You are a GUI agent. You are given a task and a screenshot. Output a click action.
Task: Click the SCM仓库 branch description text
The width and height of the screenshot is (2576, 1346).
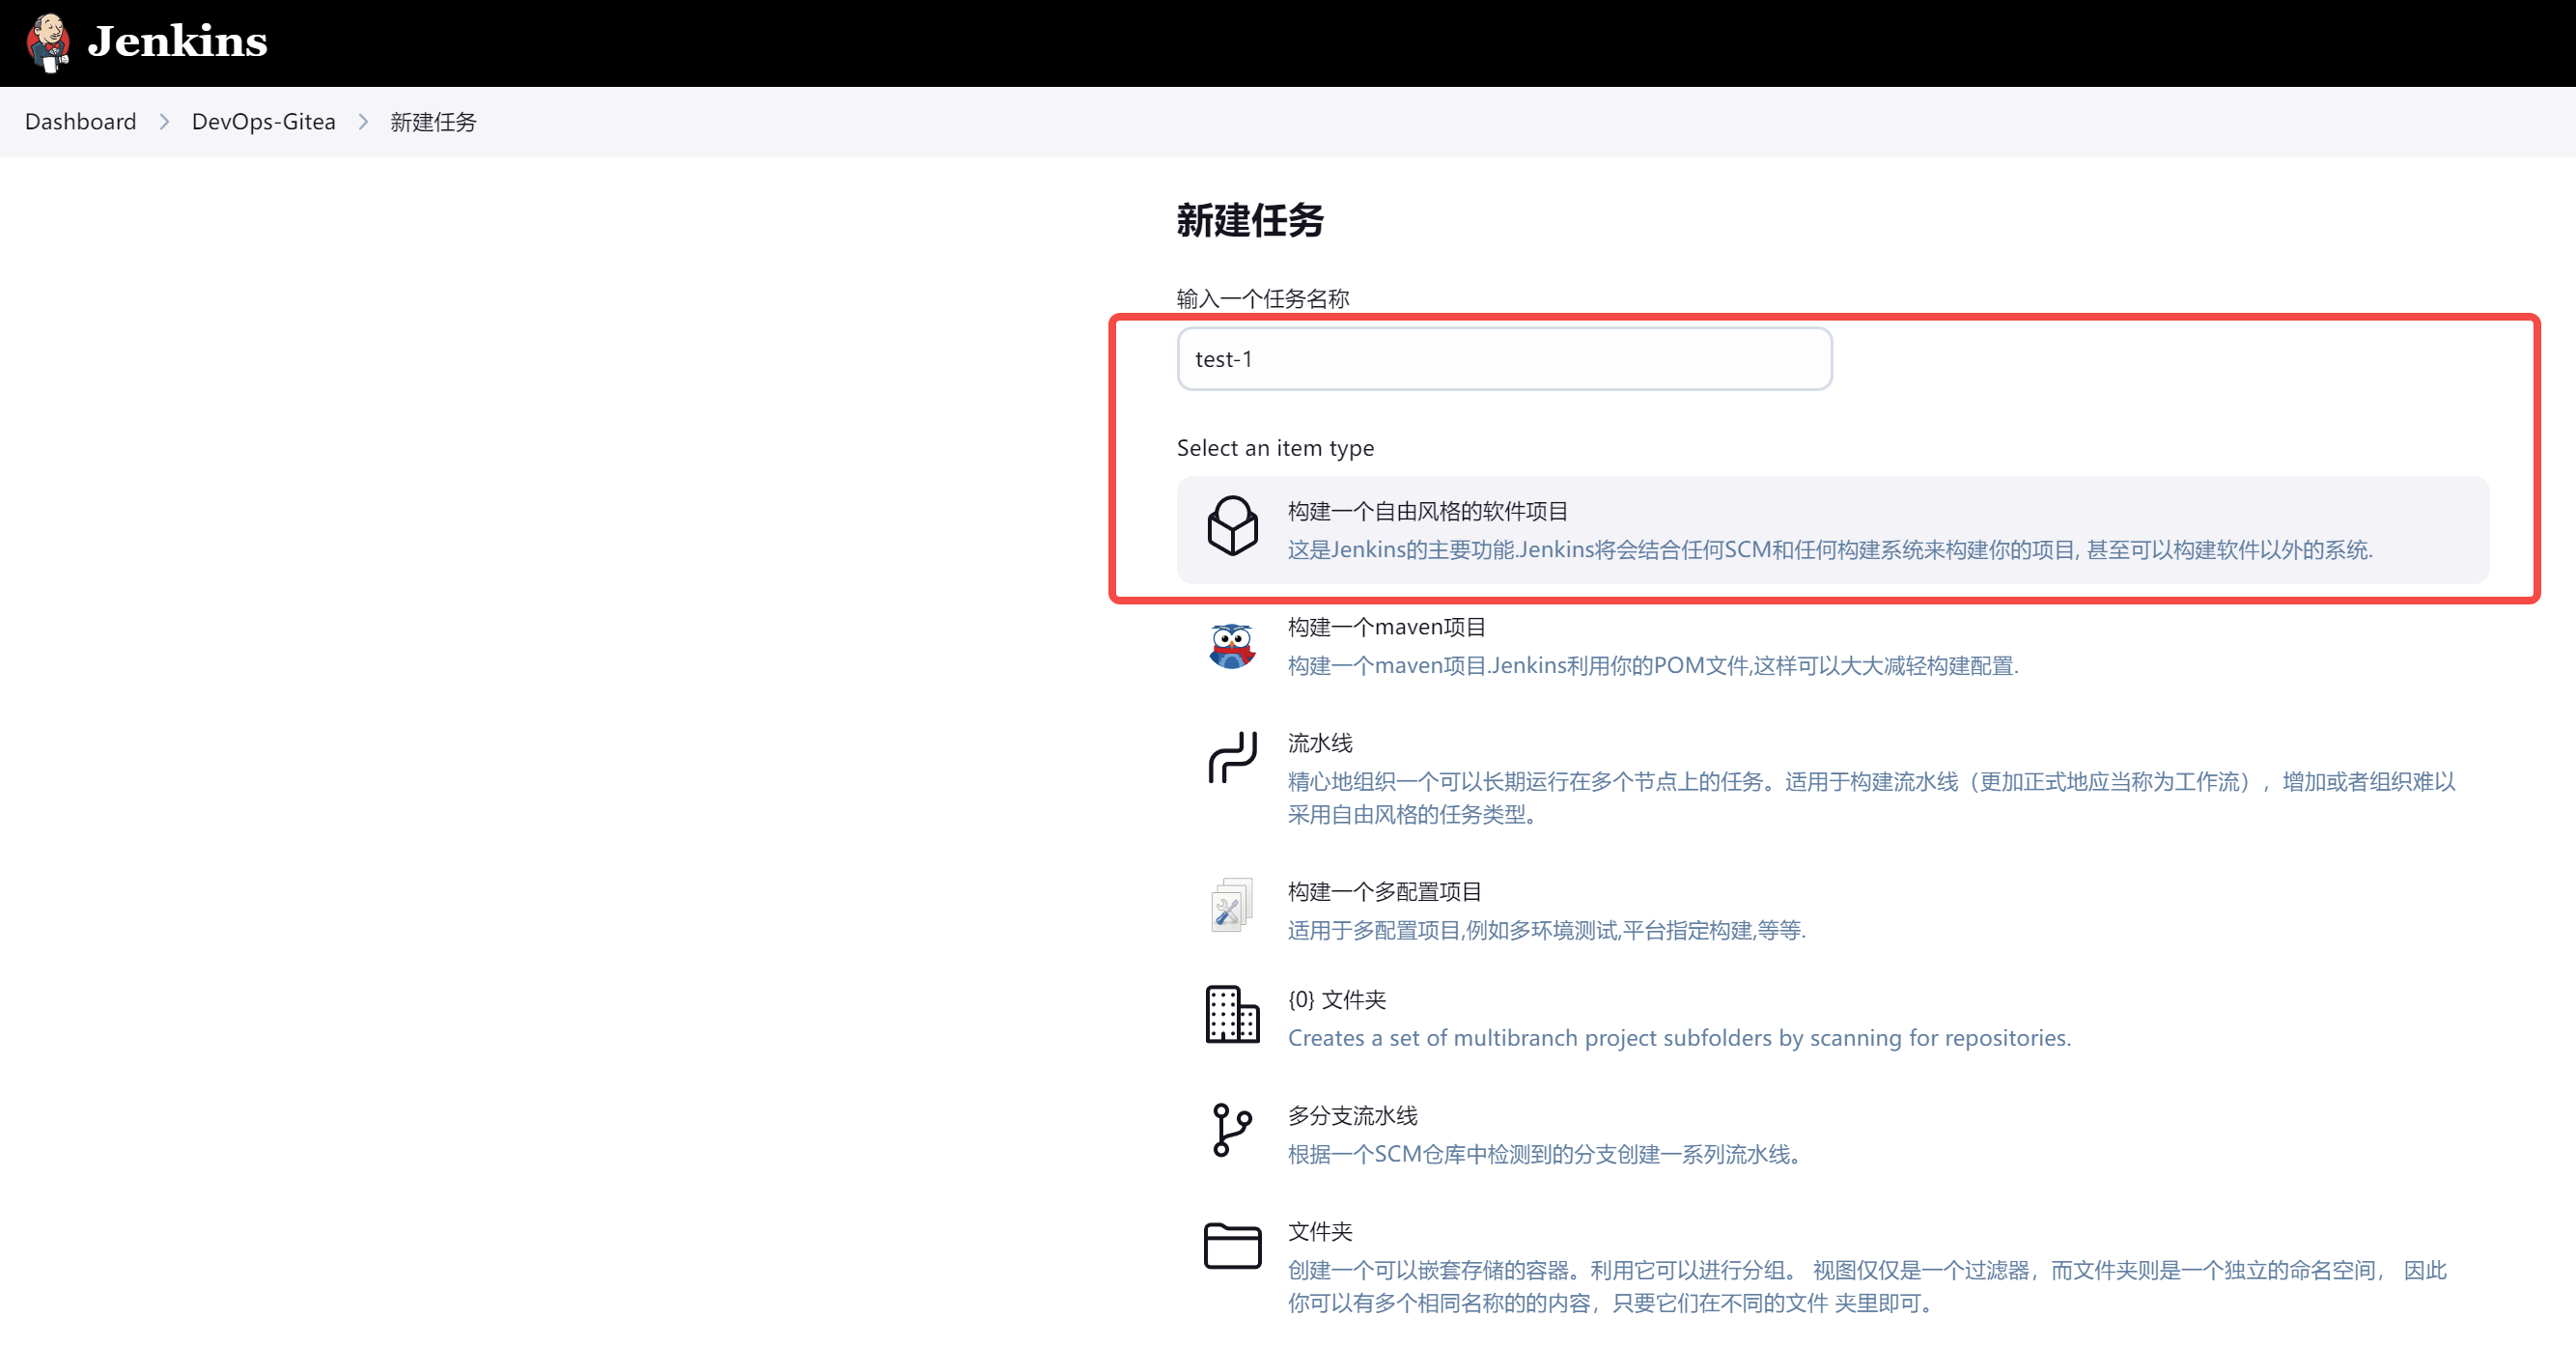[x=1546, y=1154]
